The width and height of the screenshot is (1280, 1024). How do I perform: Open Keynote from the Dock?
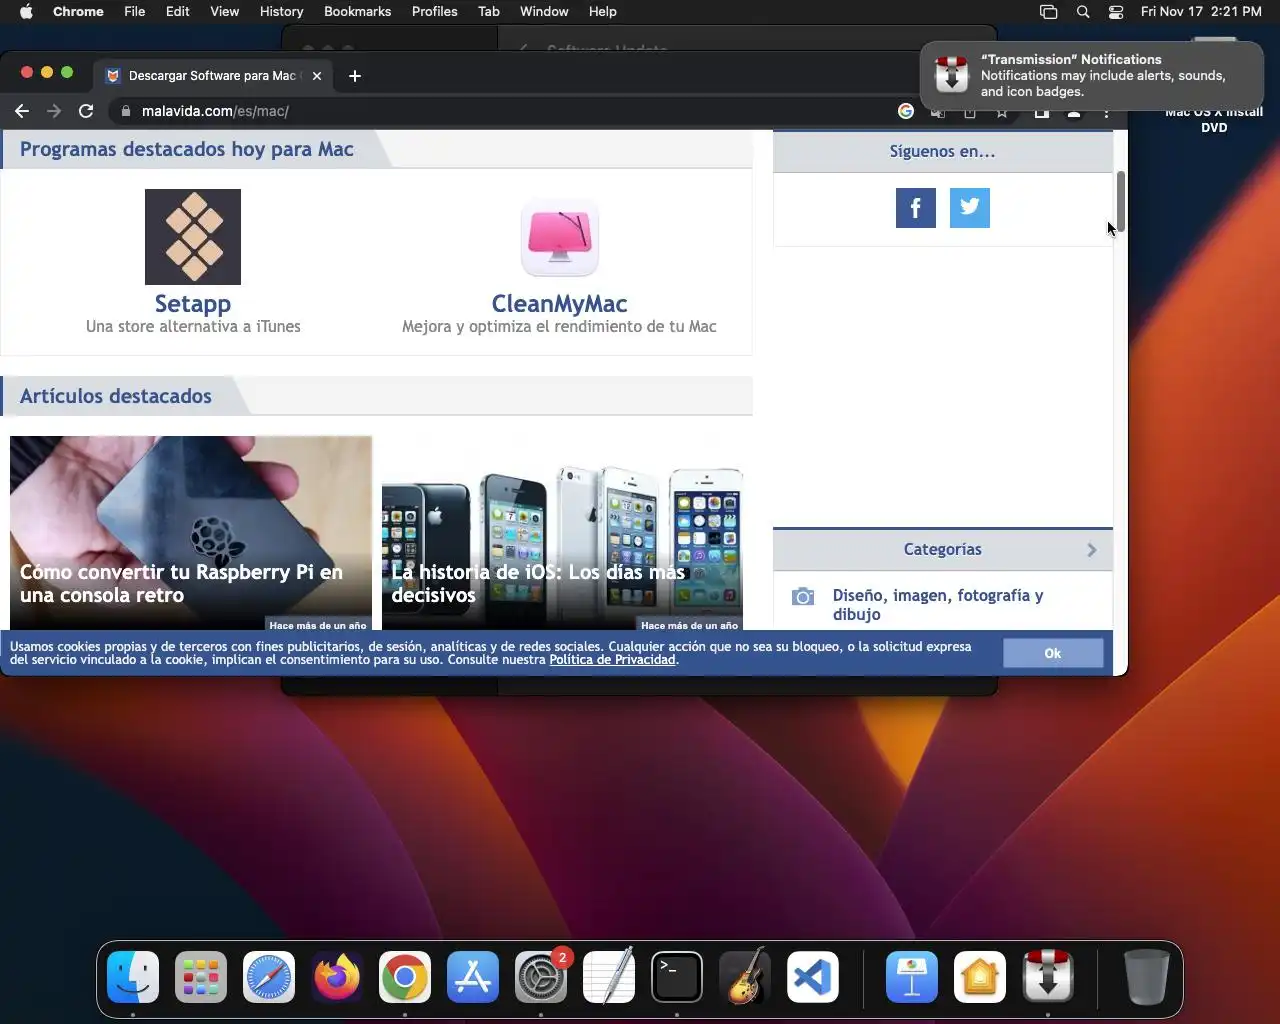click(912, 977)
